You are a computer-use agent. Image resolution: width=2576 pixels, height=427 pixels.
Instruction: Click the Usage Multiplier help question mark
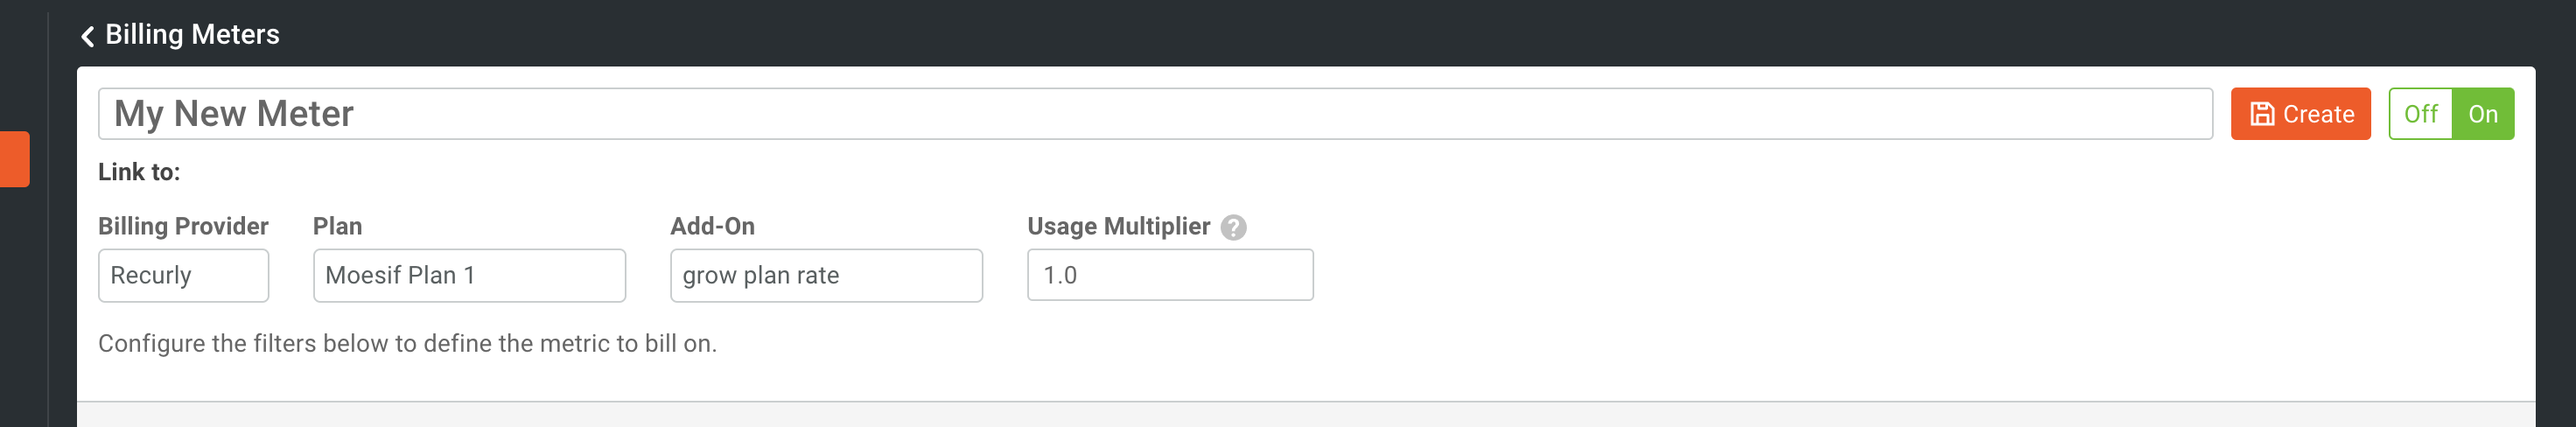click(x=1233, y=228)
